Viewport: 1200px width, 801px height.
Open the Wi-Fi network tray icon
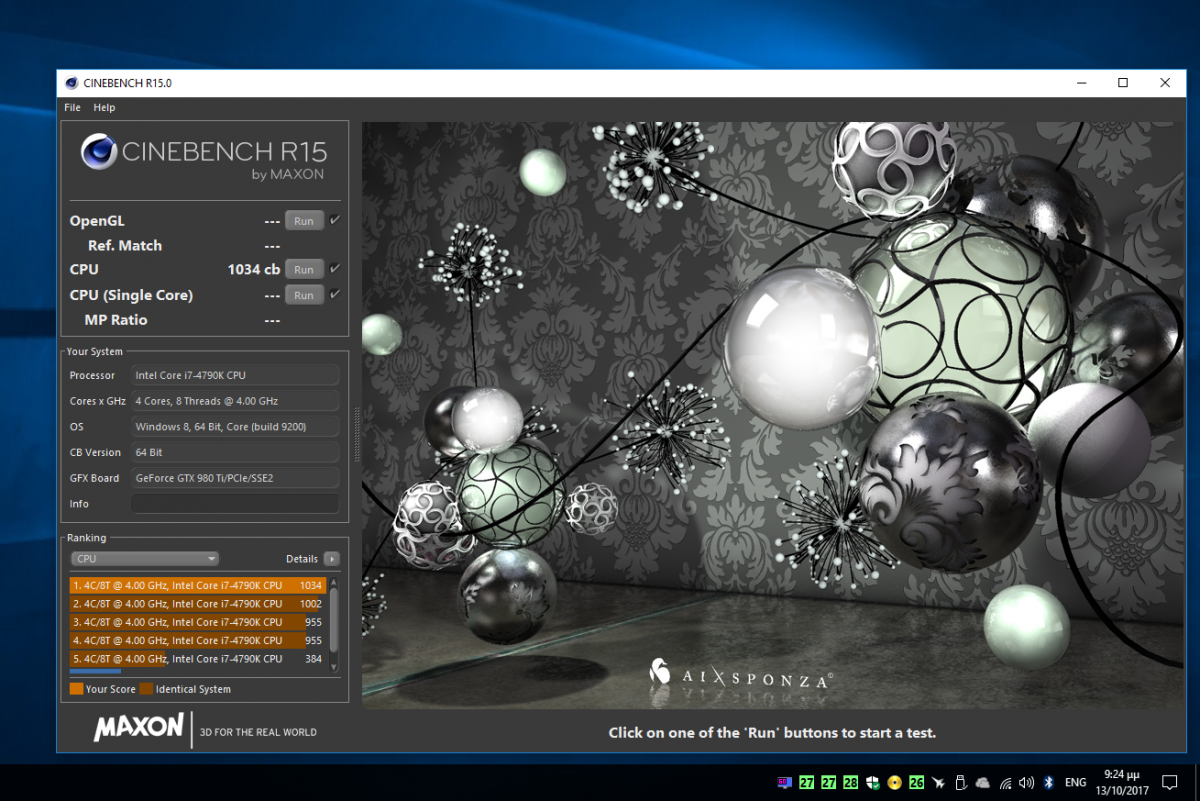tap(1005, 782)
